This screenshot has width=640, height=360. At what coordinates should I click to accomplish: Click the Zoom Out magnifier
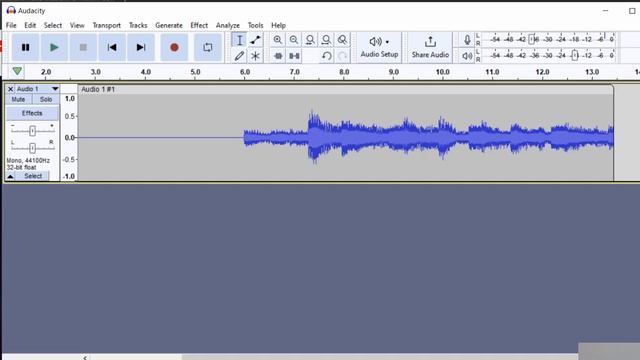(x=294, y=40)
